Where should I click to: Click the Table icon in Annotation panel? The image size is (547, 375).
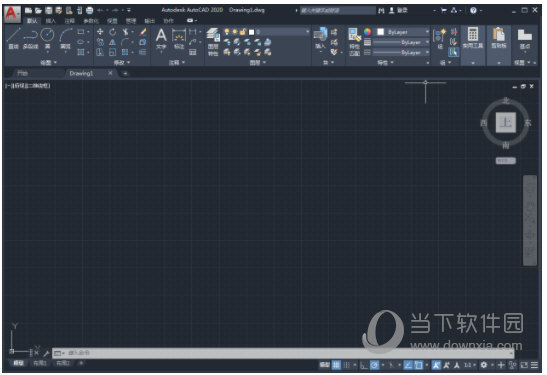pos(193,52)
